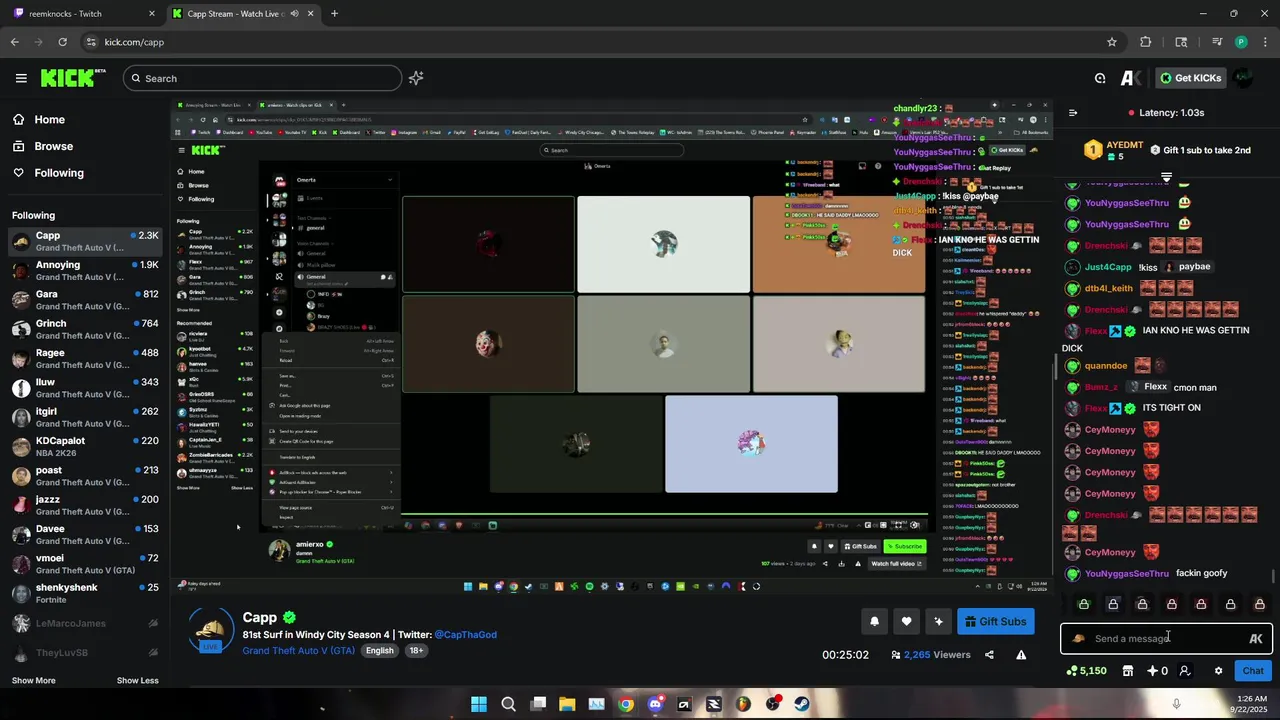Open chat settings gear icon
The width and height of the screenshot is (1280, 720).
[x=1218, y=671]
